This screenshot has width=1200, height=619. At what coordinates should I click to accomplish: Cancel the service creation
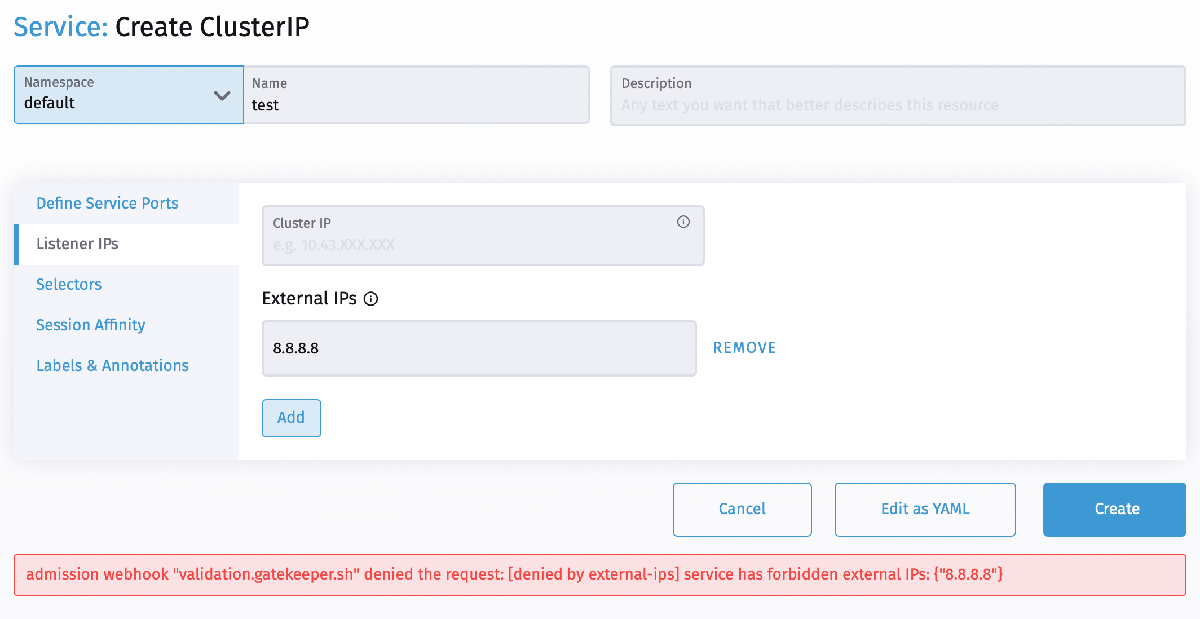(x=742, y=509)
